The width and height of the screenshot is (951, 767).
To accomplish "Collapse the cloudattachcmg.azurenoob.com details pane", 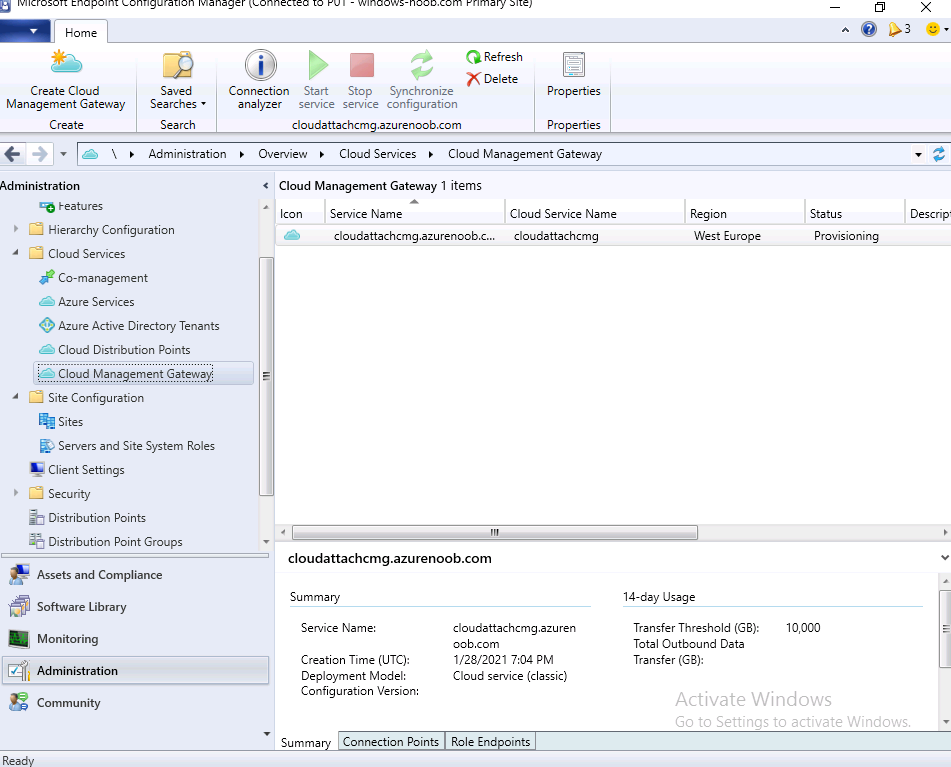I will tap(944, 558).
